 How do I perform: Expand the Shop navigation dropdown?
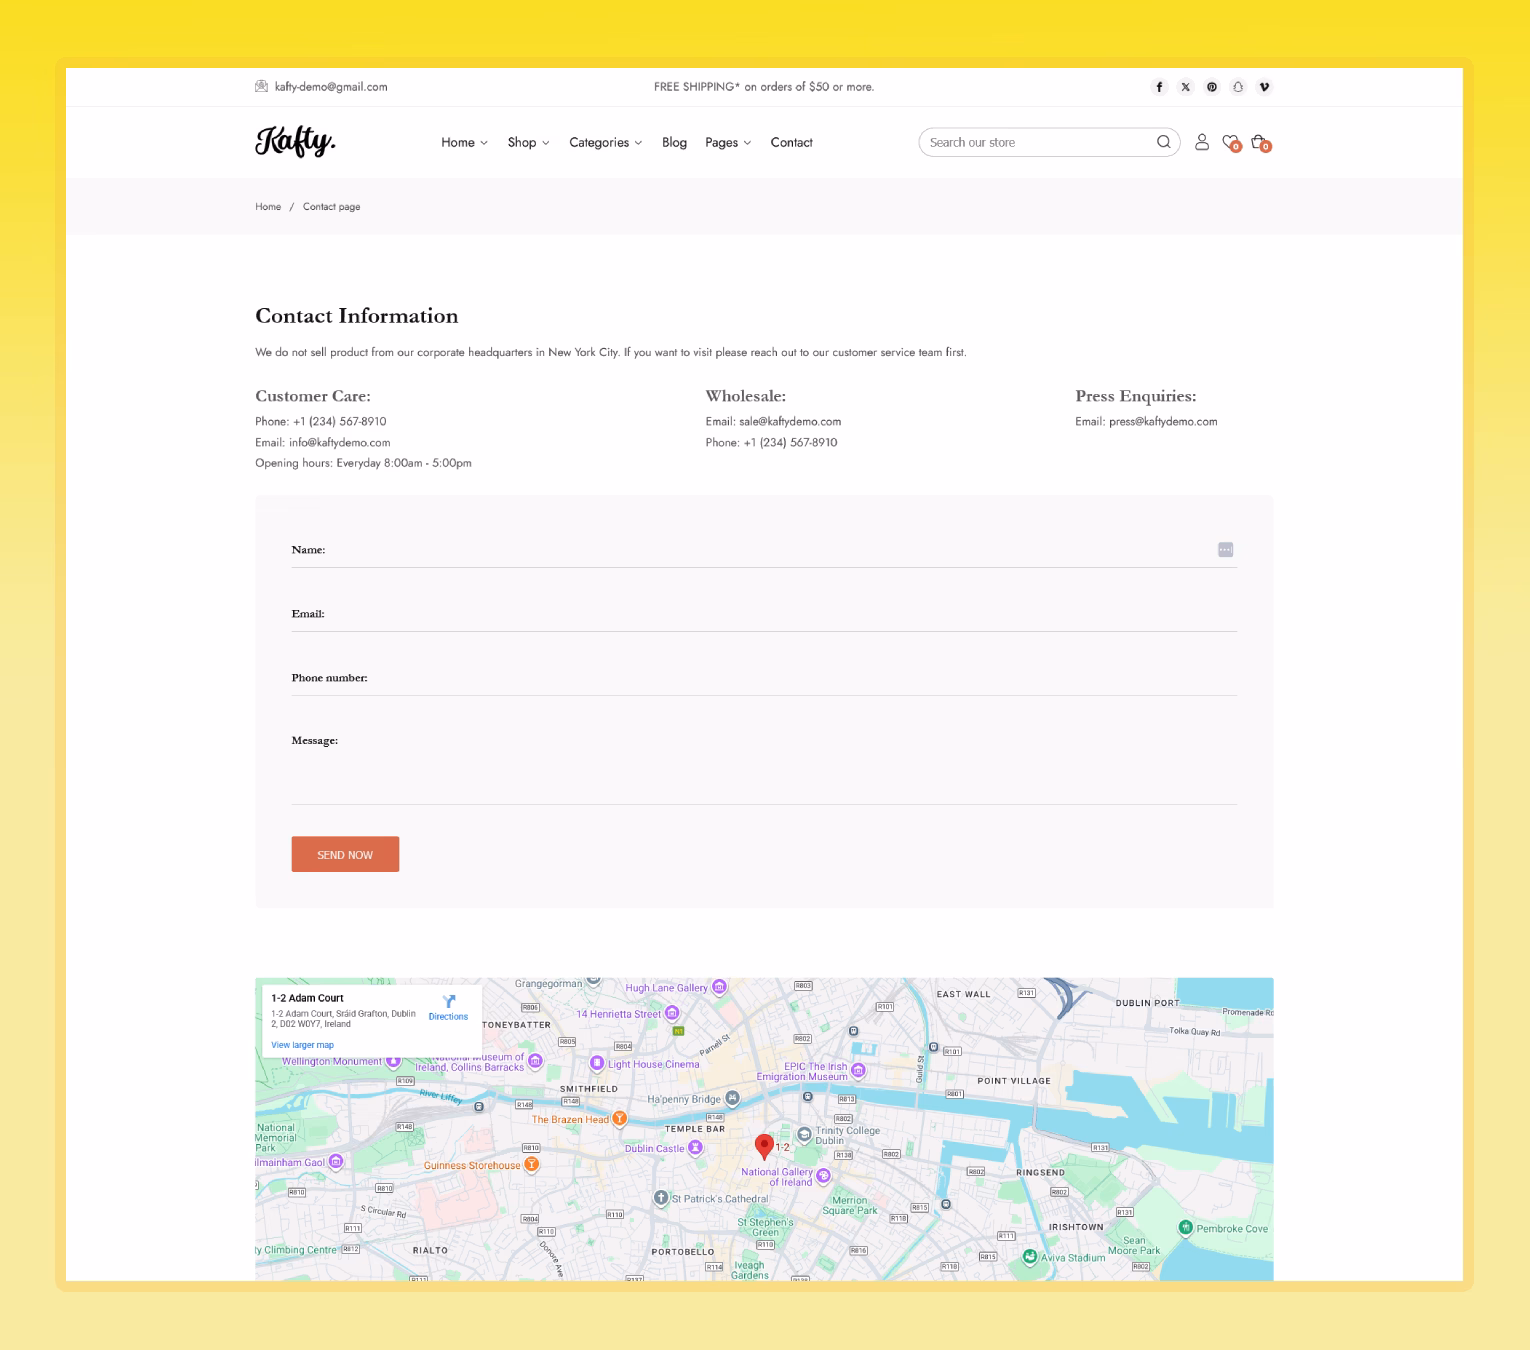pos(529,143)
